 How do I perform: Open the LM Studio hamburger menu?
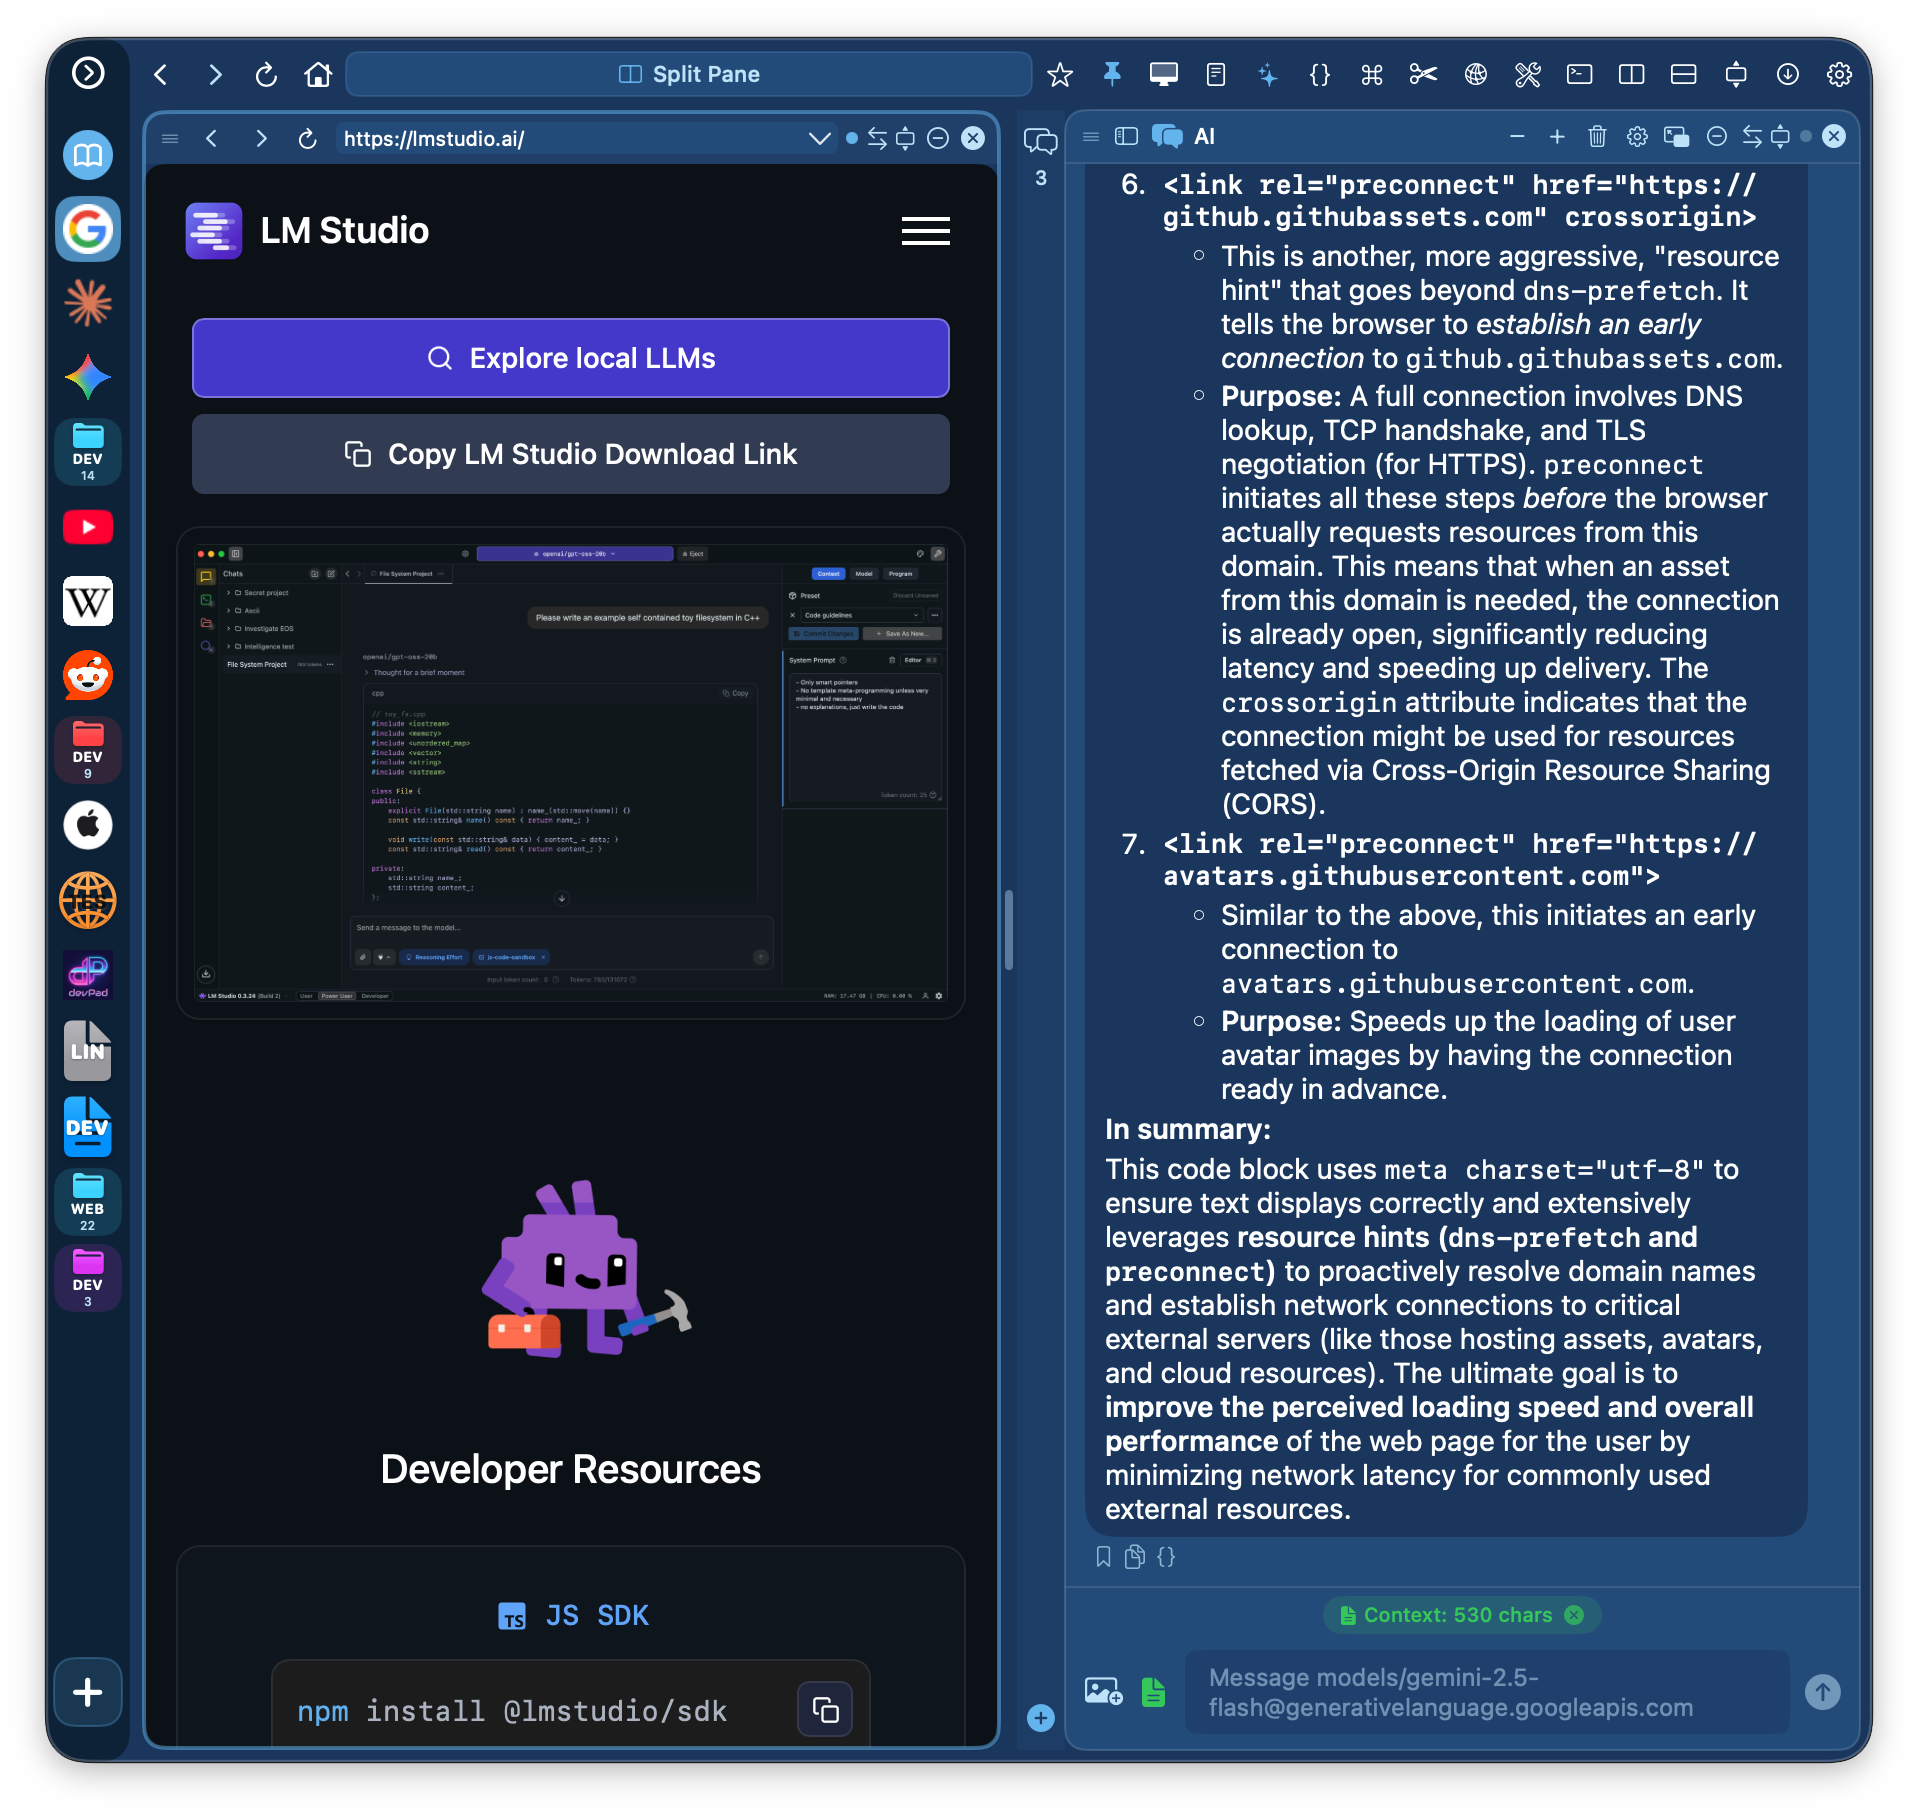[x=924, y=231]
